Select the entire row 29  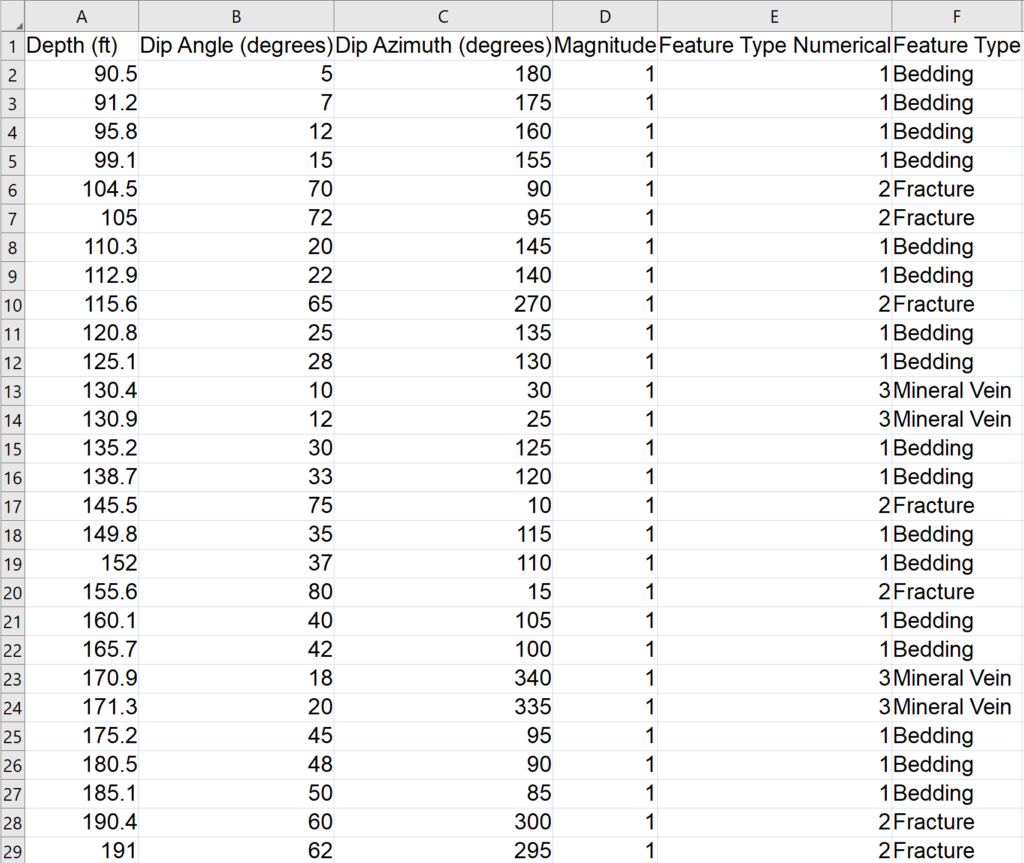(x=12, y=850)
